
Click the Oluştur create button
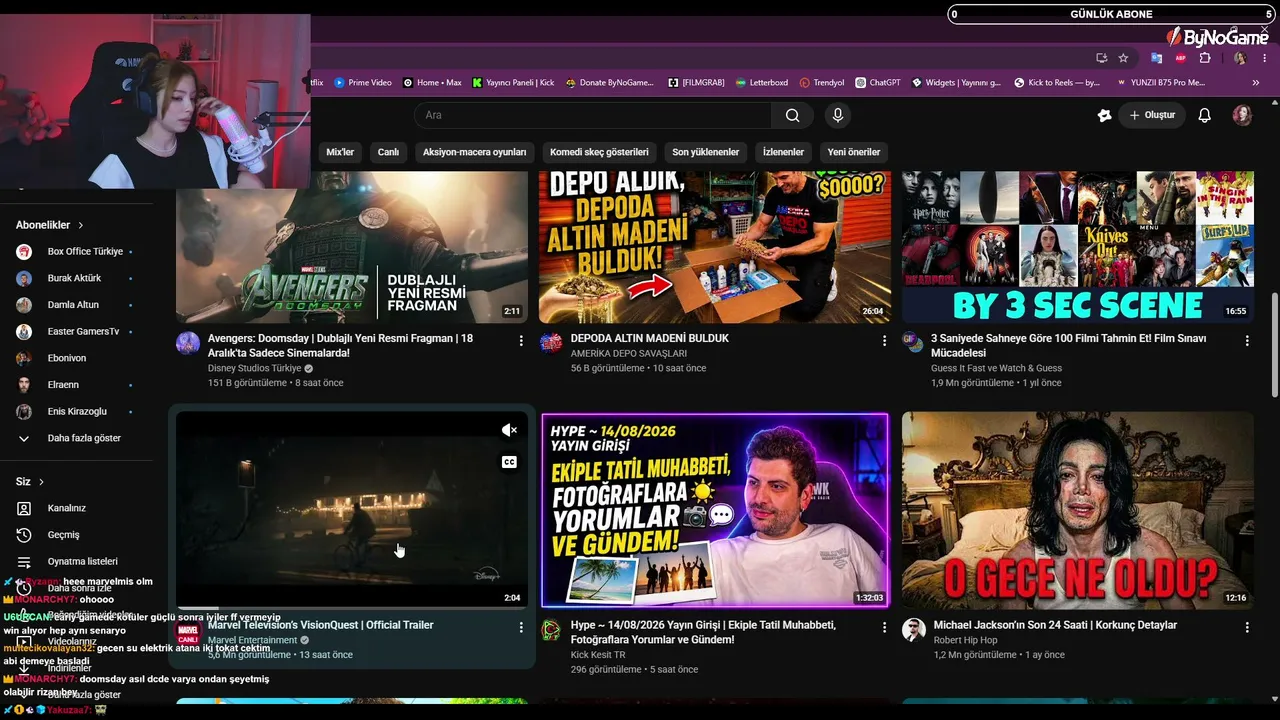1152,115
